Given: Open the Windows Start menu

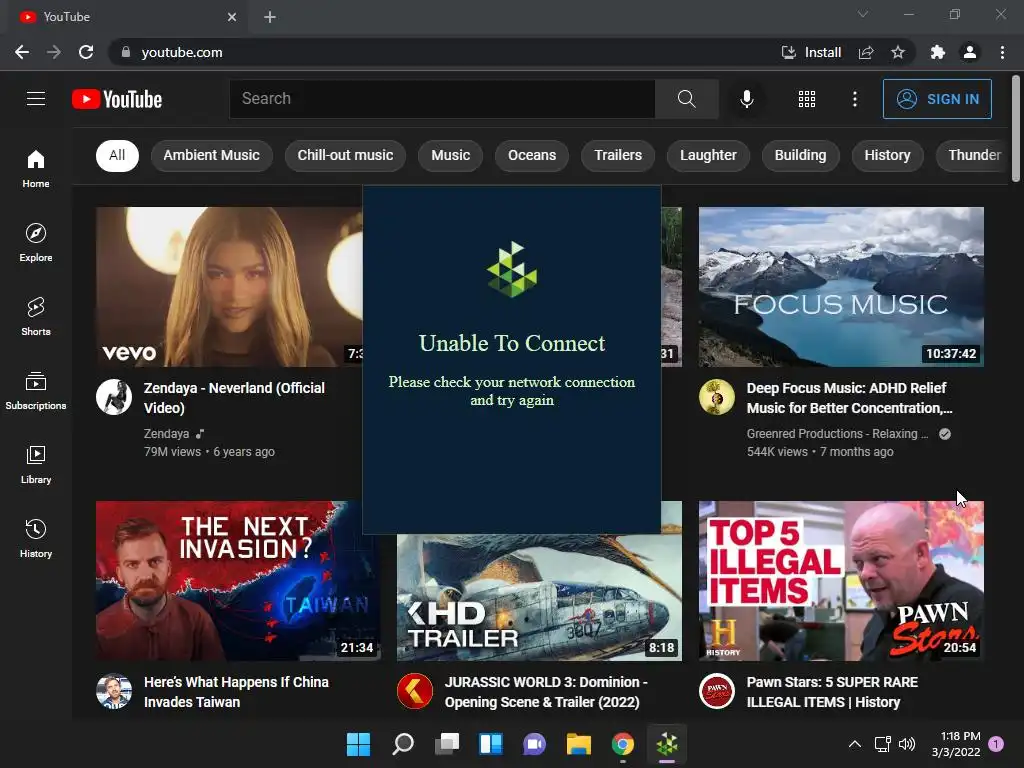Looking at the screenshot, I should [358, 744].
